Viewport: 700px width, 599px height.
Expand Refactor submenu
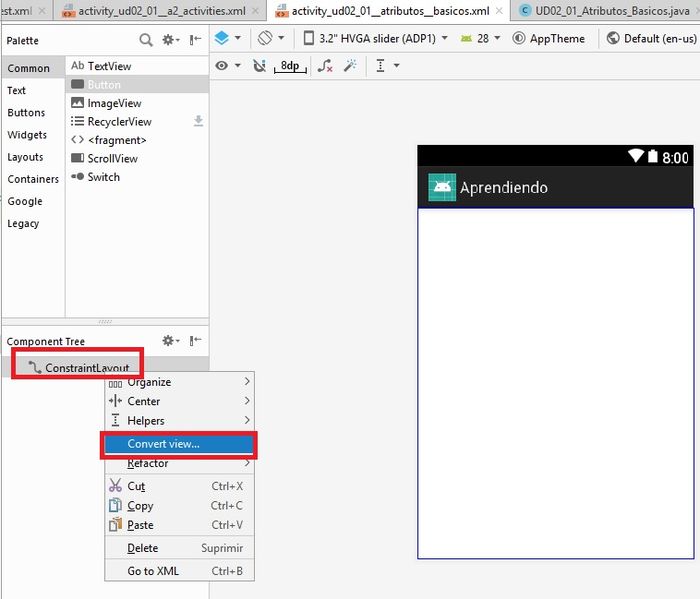pyautogui.click(x=179, y=463)
